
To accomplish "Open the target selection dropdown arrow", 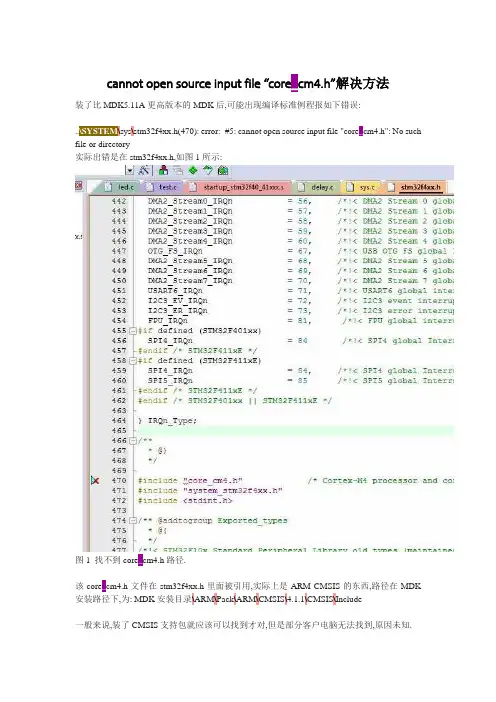I will pos(129,170).
